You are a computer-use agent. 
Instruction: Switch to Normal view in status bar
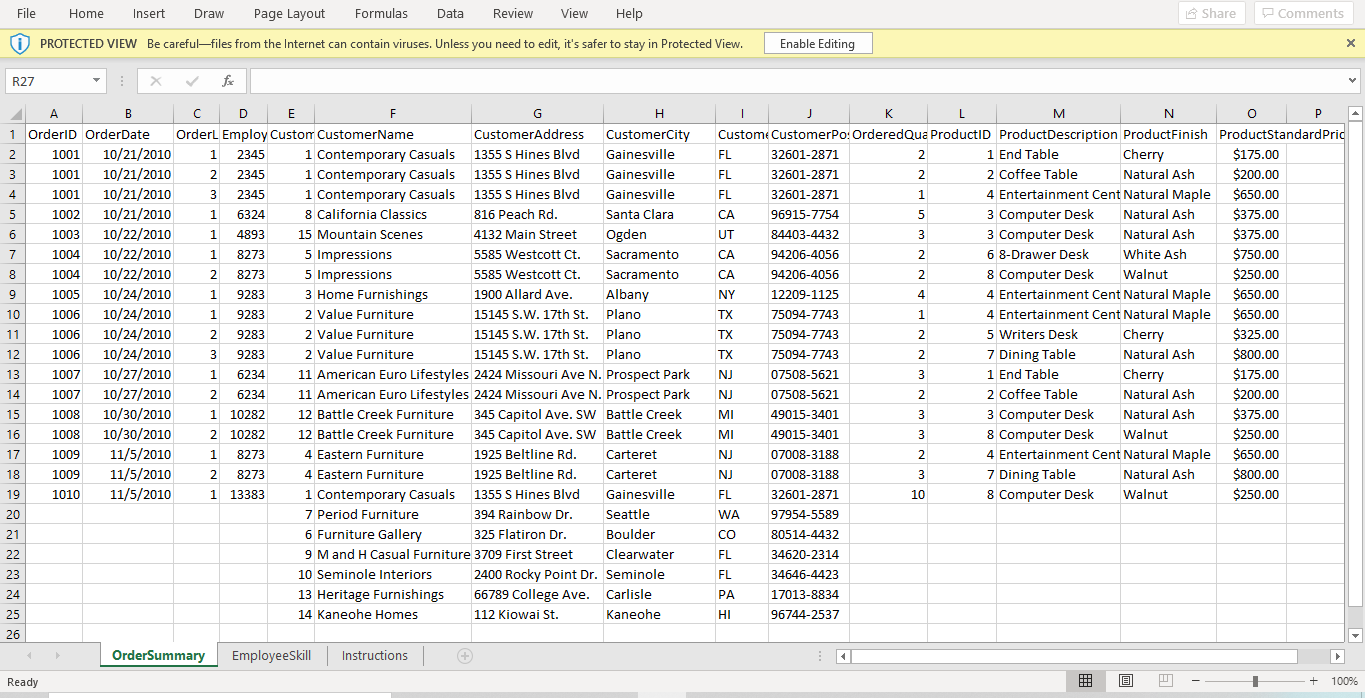click(1085, 681)
